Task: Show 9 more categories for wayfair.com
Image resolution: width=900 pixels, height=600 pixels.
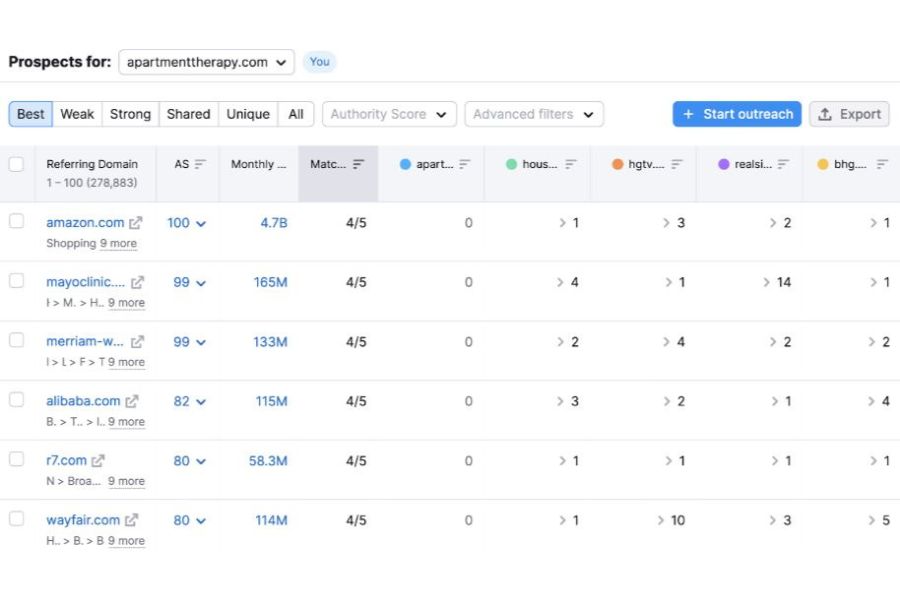Action: tap(126, 541)
